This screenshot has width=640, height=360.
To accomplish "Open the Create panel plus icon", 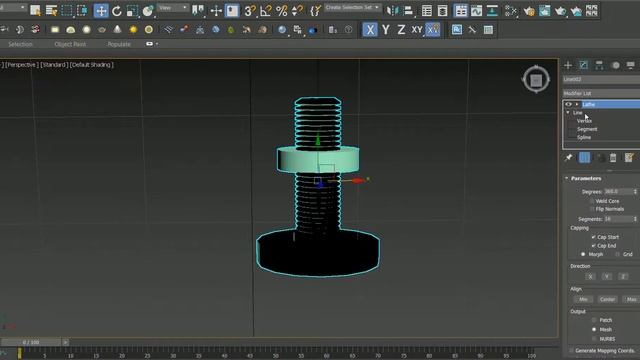I will click(568, 65).
